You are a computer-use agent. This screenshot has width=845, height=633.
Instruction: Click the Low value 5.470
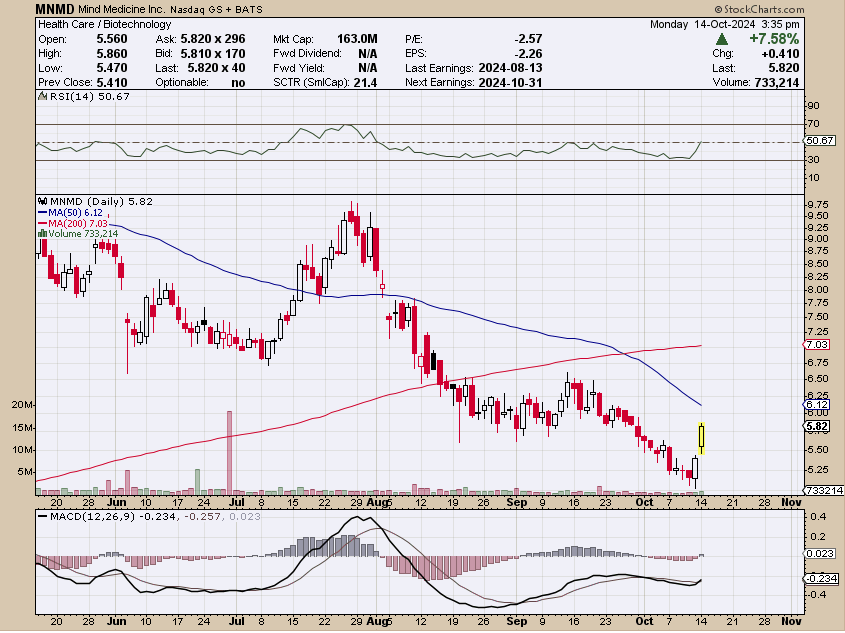112,68
